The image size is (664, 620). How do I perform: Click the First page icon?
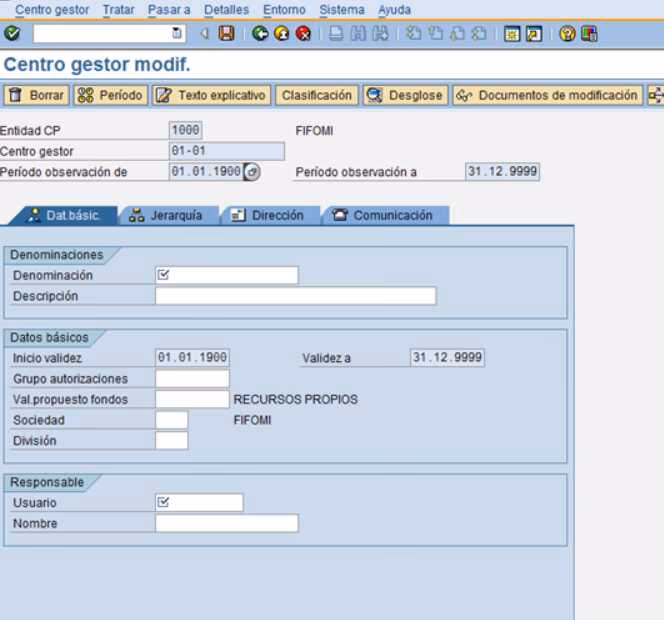(x=413, y=33)
